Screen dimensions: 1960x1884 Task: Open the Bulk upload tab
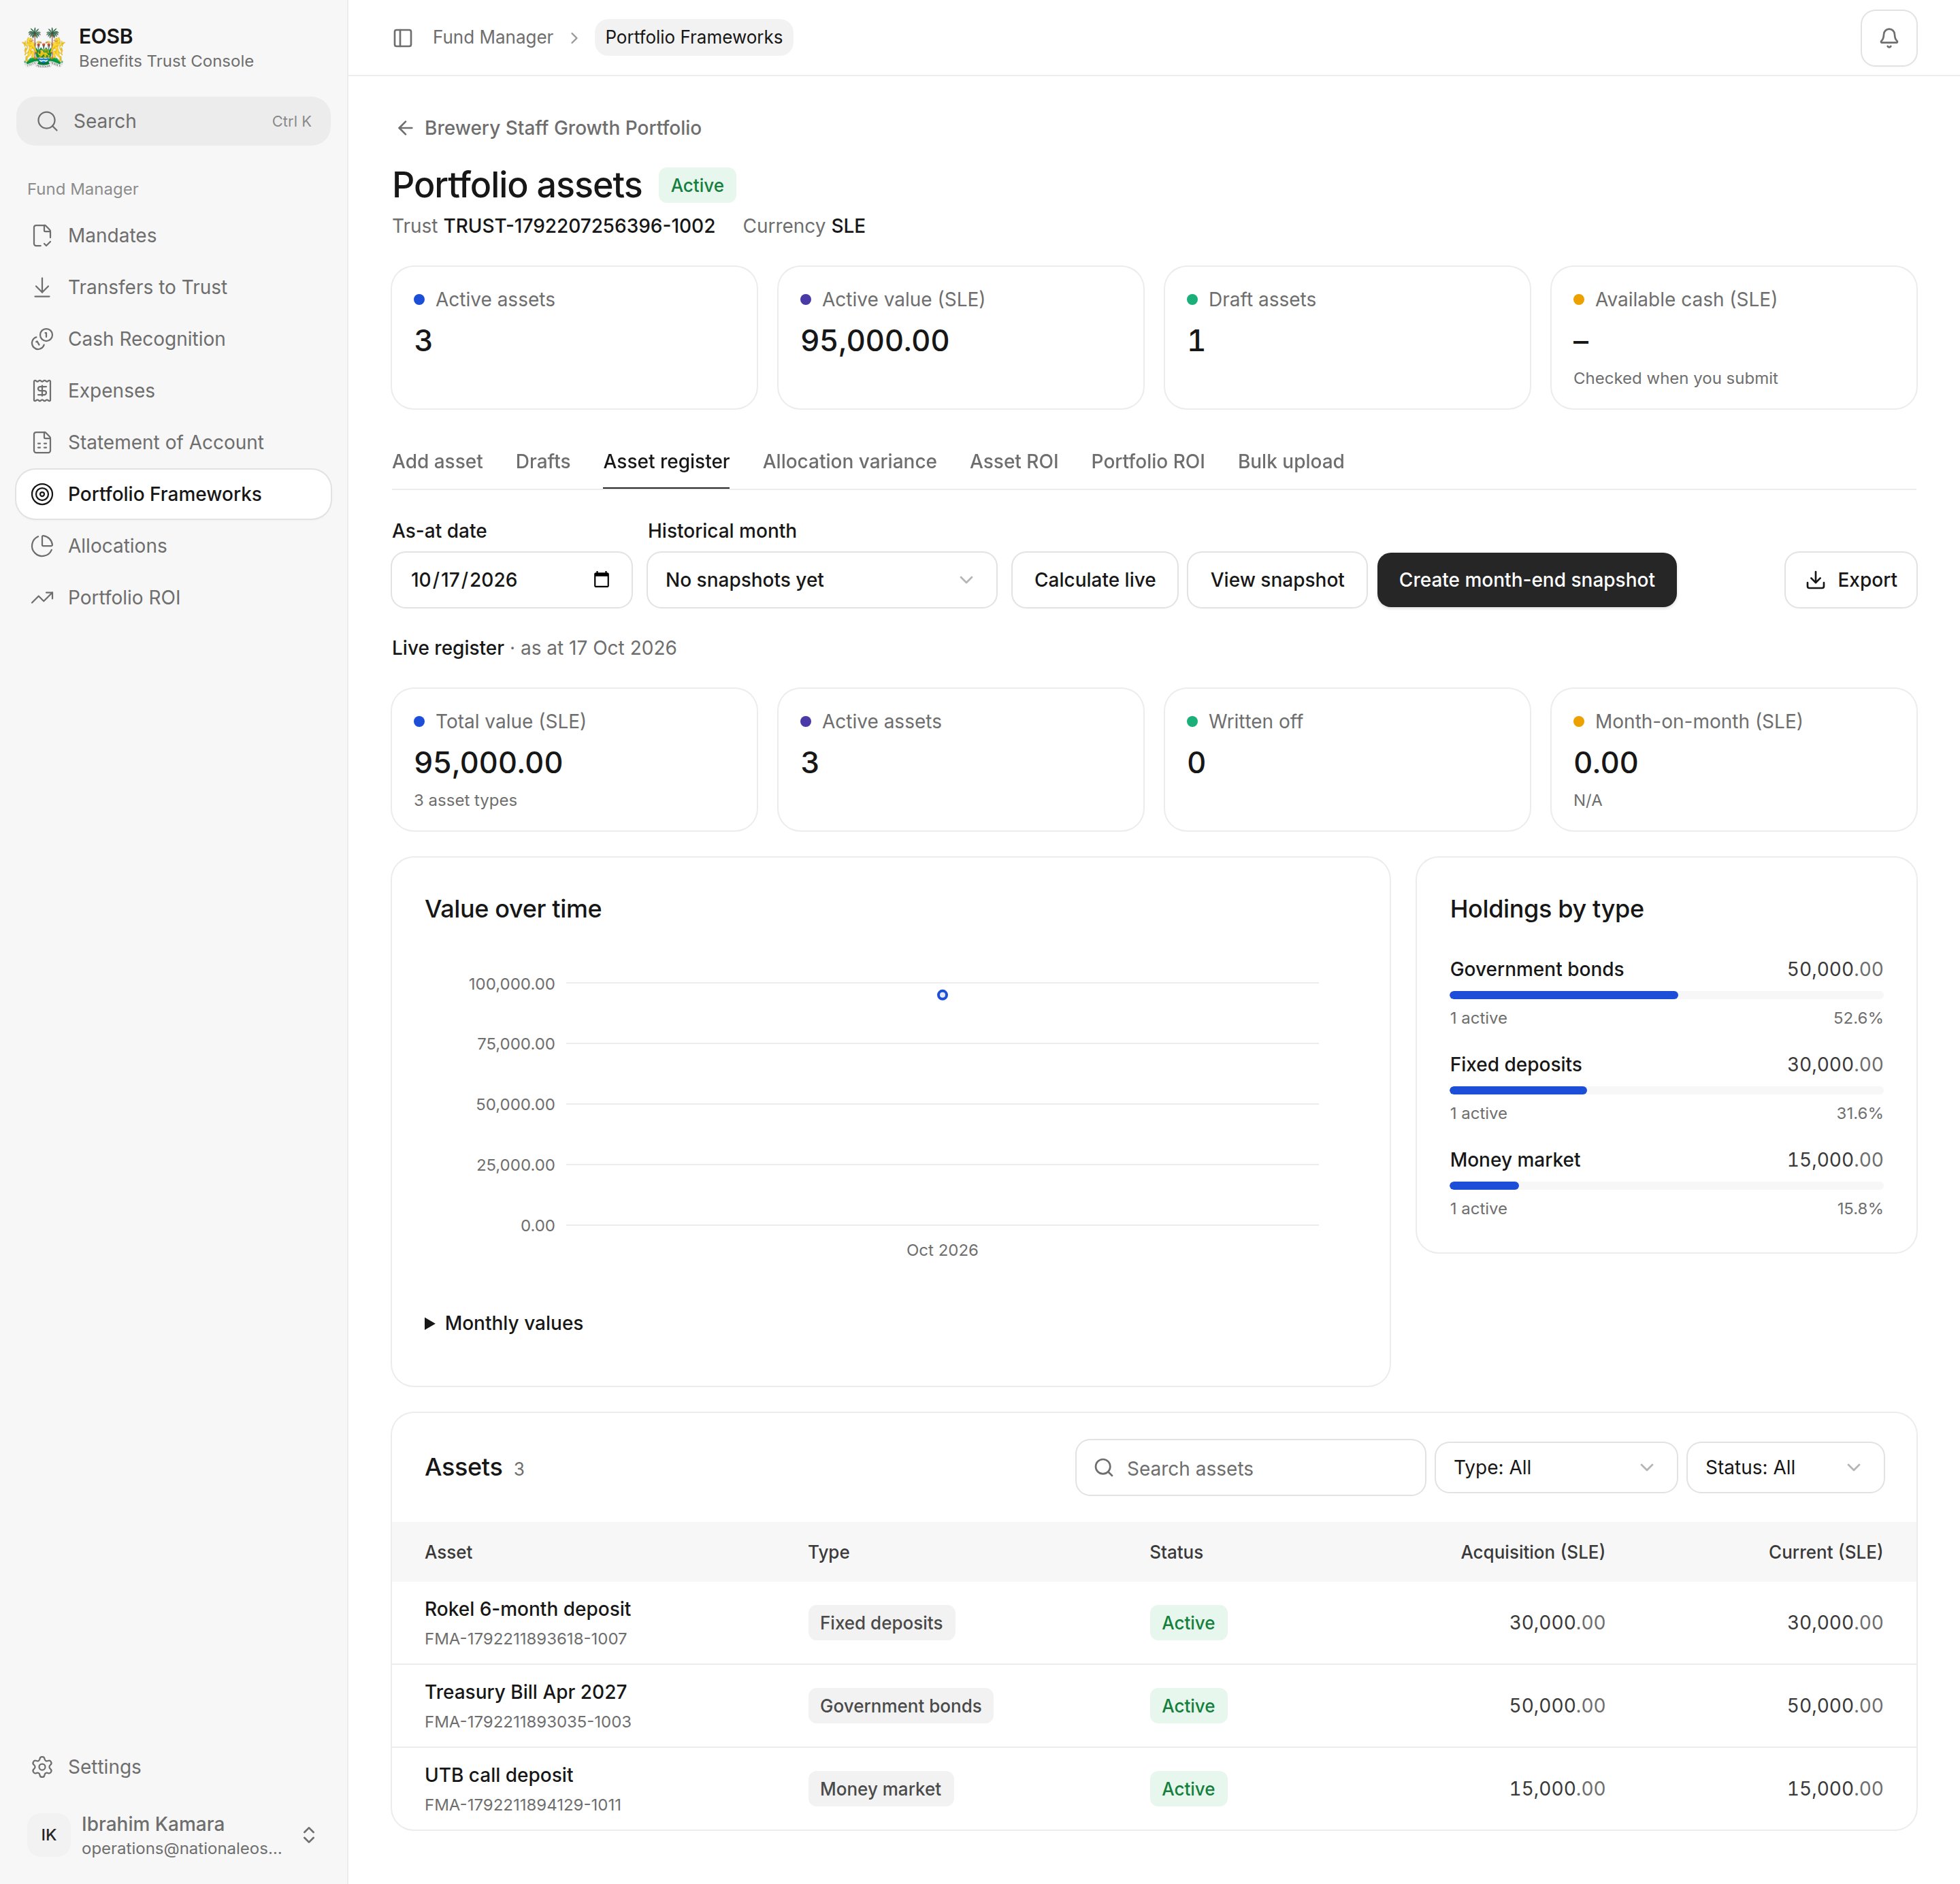click(1290, 462)
